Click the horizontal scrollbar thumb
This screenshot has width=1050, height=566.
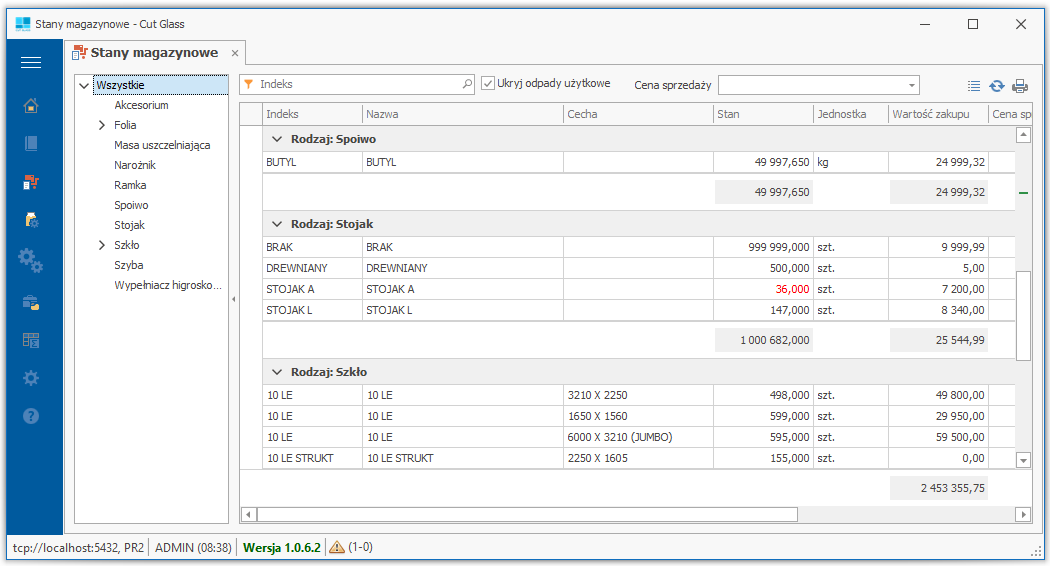click(x=527, y=514)
